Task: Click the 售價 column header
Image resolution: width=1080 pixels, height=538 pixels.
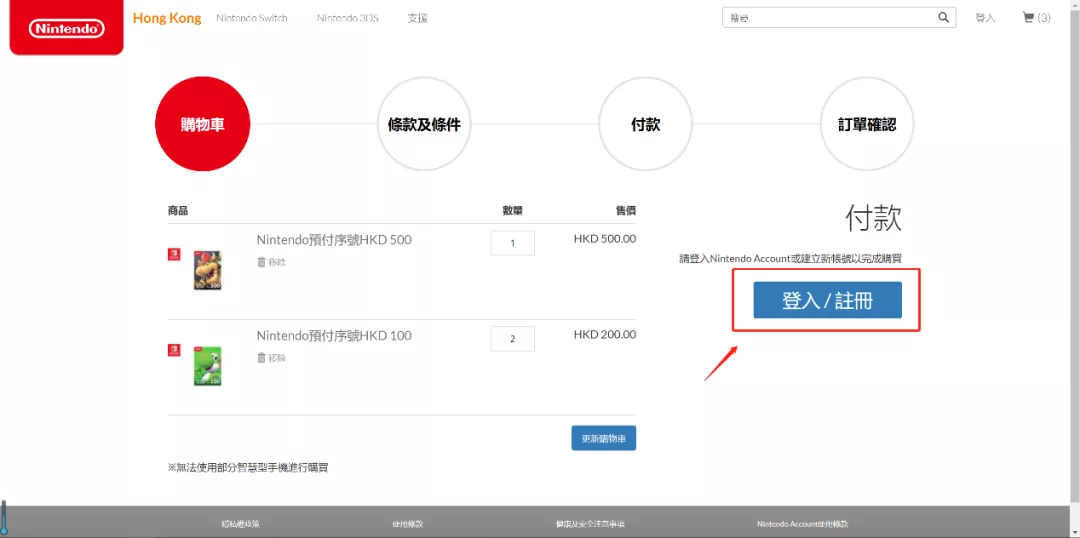Action: point(625,211)
